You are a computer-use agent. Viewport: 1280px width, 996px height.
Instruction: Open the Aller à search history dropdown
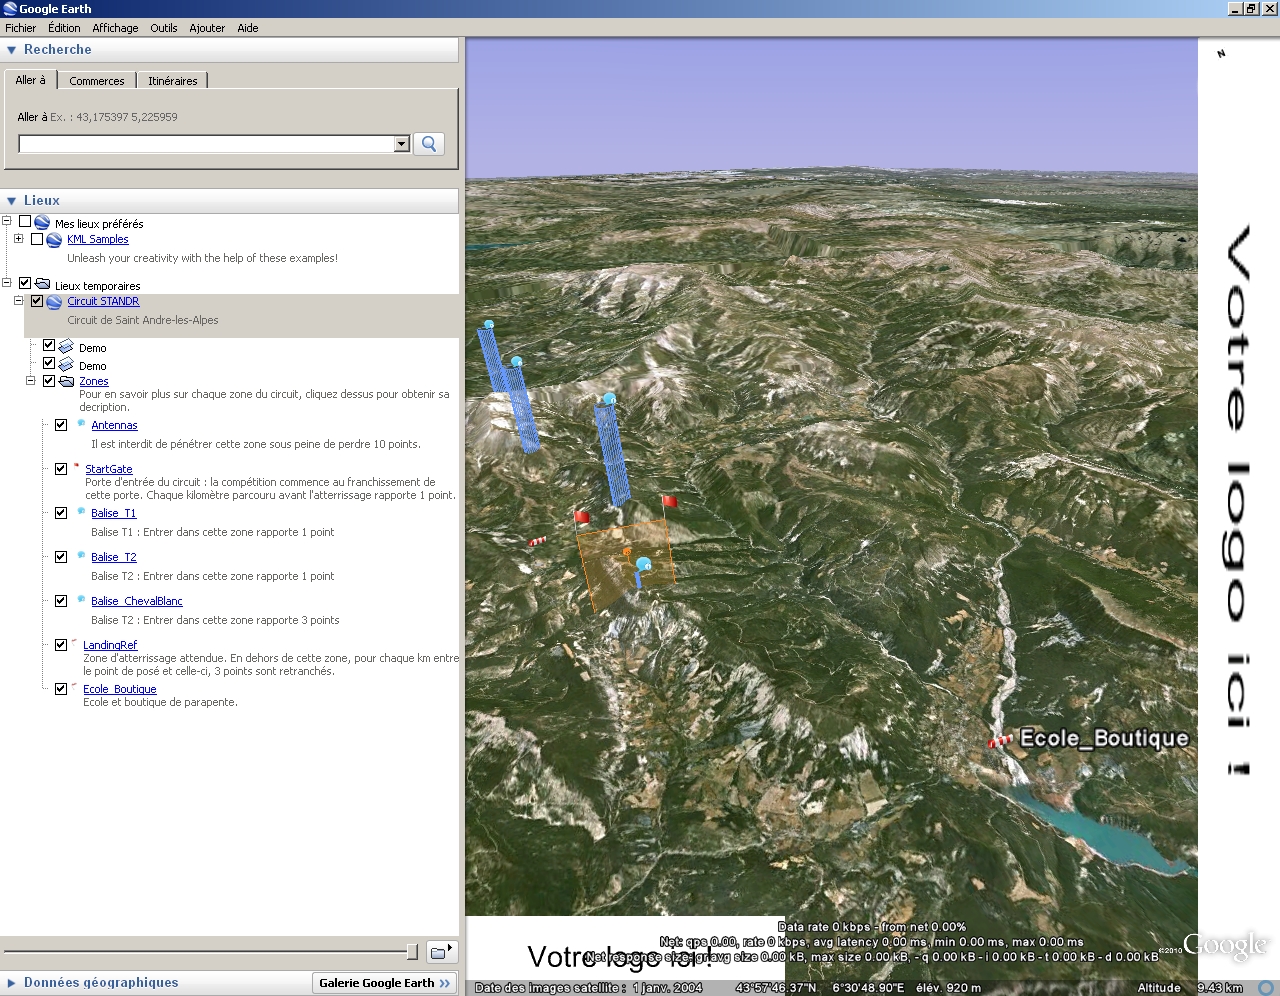[402, 144]
